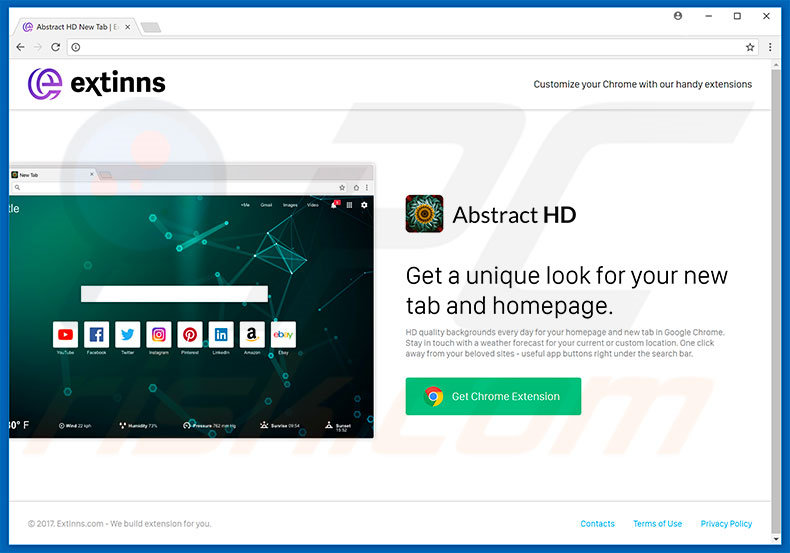Click the notification bell in preview
790x553 pixels.
[334, 204]
